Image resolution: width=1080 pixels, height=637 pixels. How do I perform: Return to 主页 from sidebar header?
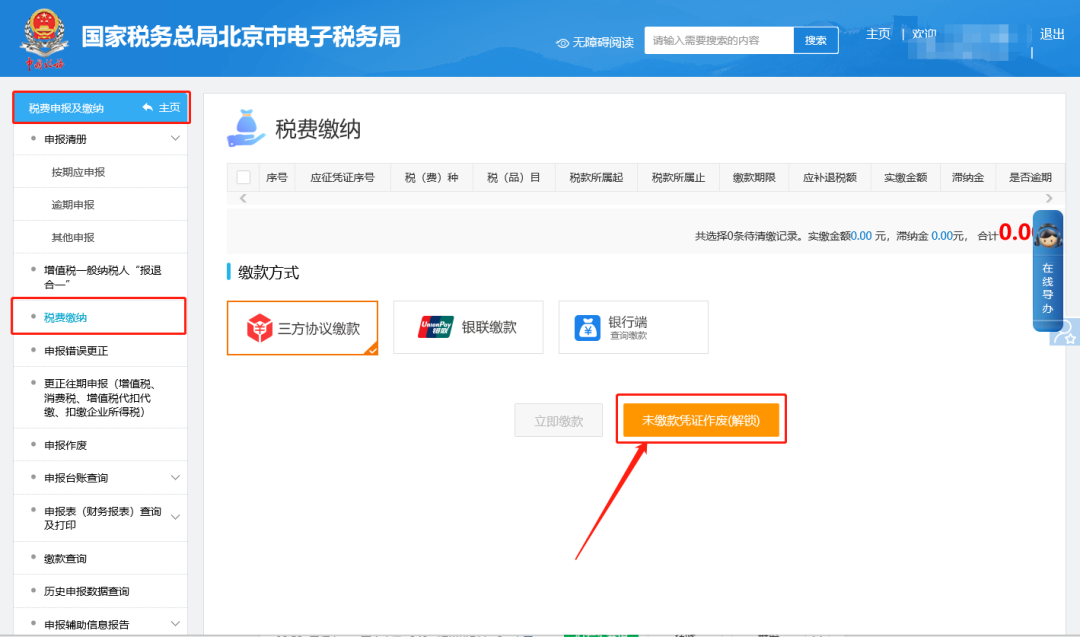coord(169,107)
